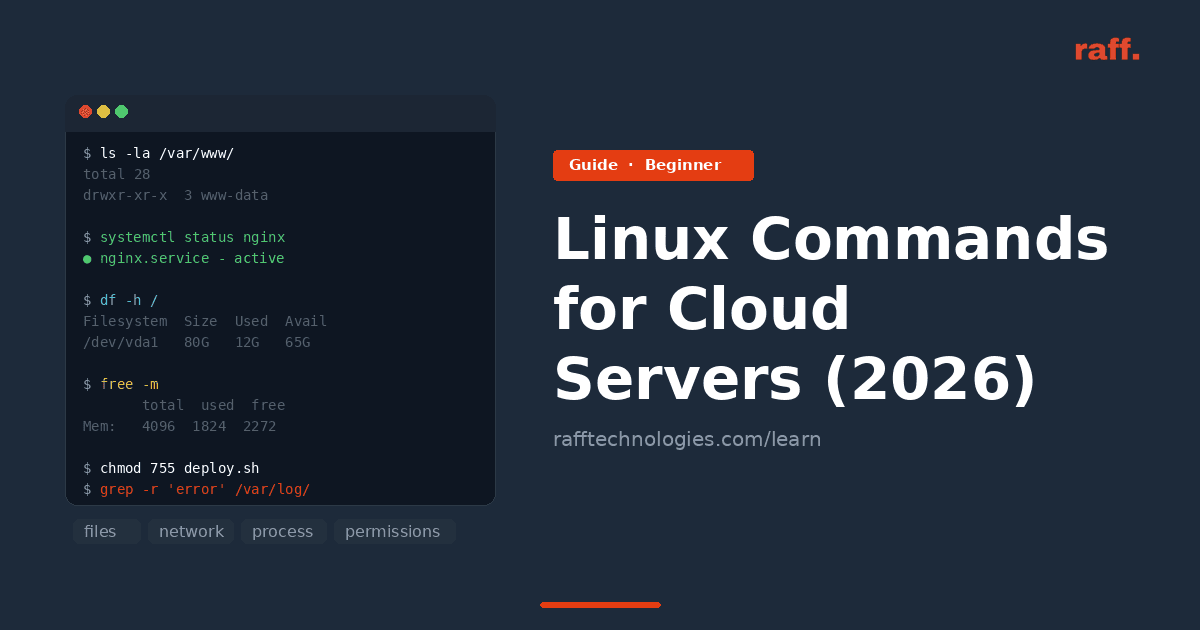The height and width of the screenshot is (630, 1200).
Task: Click the orange Guide · Beginner badge
Action: pyautogui.click(x=653, y=165)
